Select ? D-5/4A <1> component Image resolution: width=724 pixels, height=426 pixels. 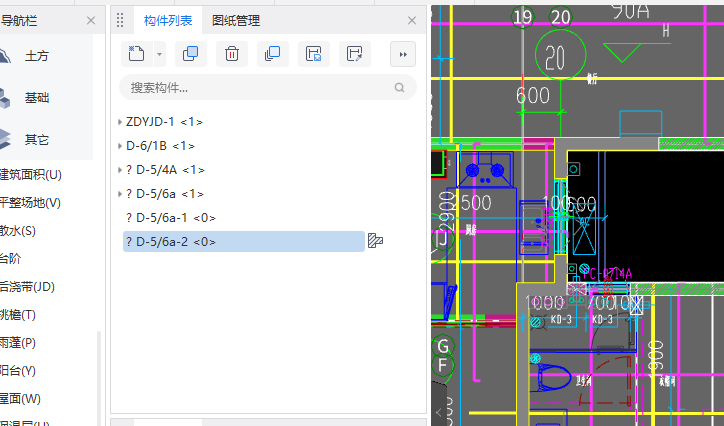click(x=165, y=170)
